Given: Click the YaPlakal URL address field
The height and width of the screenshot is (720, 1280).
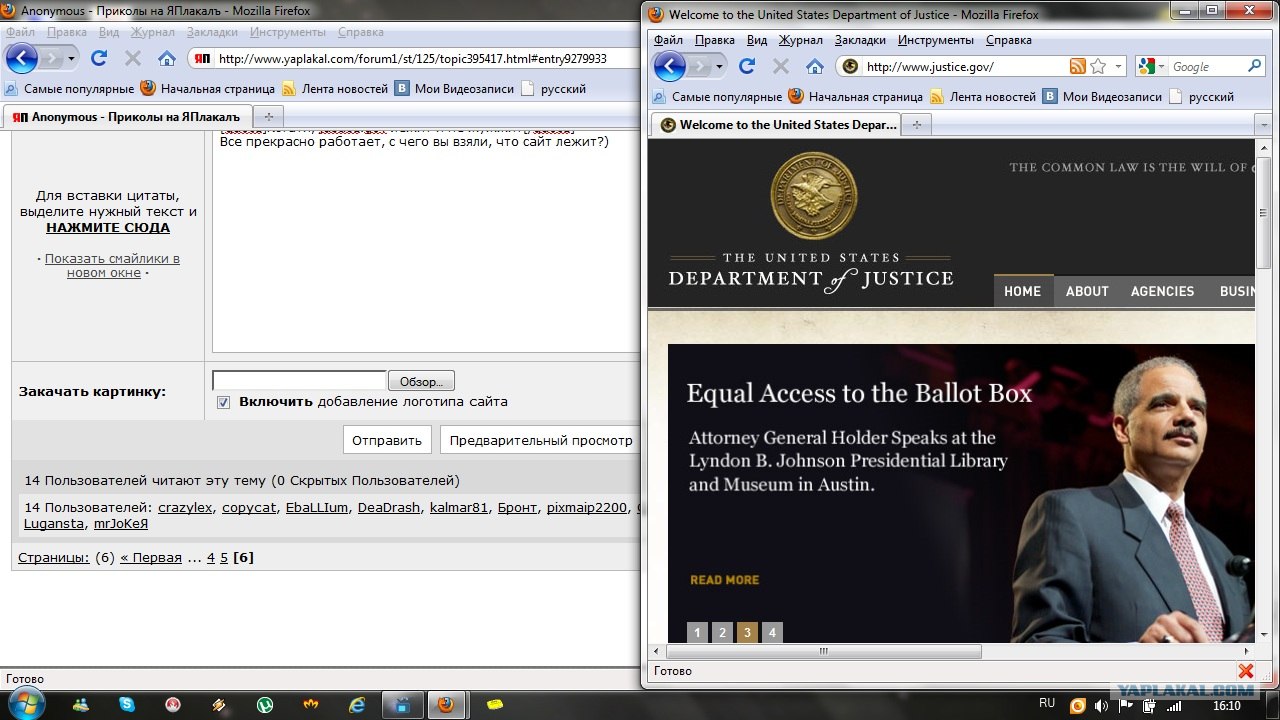Looking at the screenshot, I should tap(427, 59).
